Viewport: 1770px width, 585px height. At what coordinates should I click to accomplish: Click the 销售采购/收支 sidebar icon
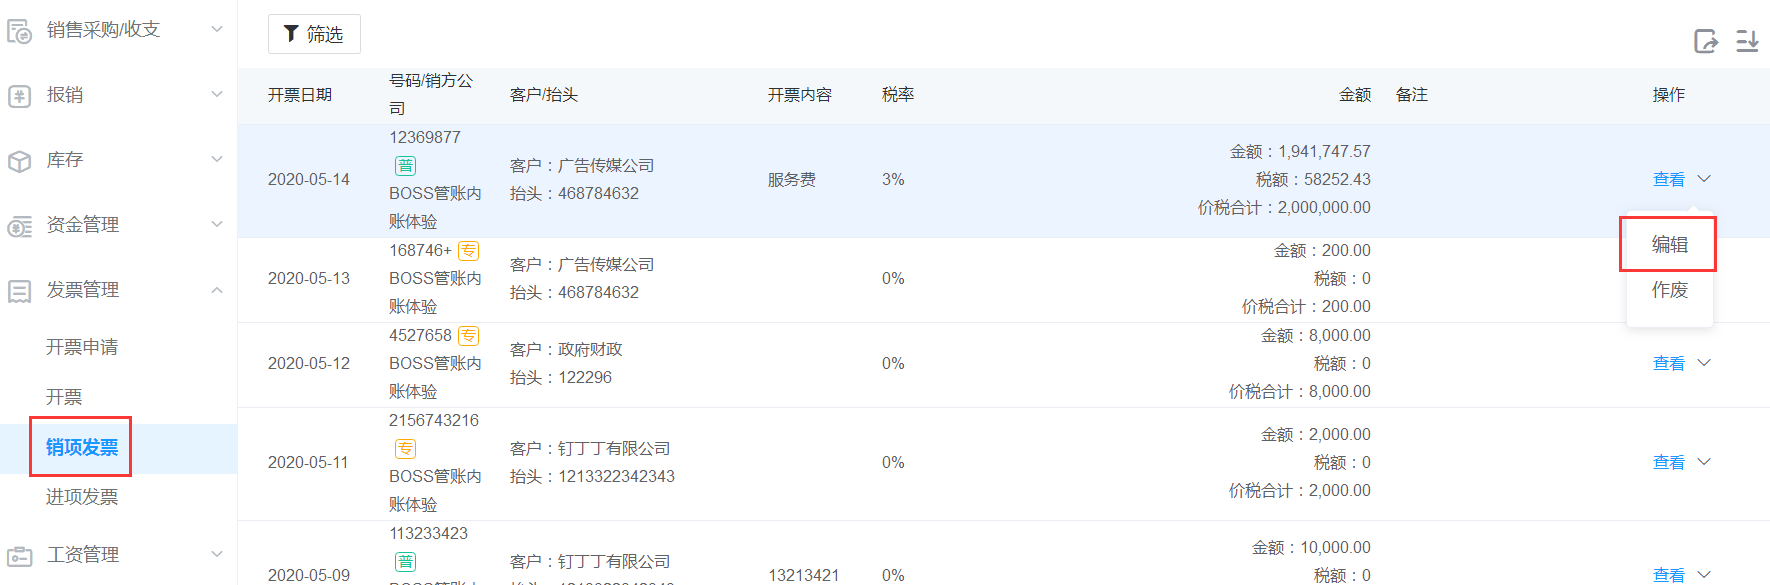(x=20, y=31)
